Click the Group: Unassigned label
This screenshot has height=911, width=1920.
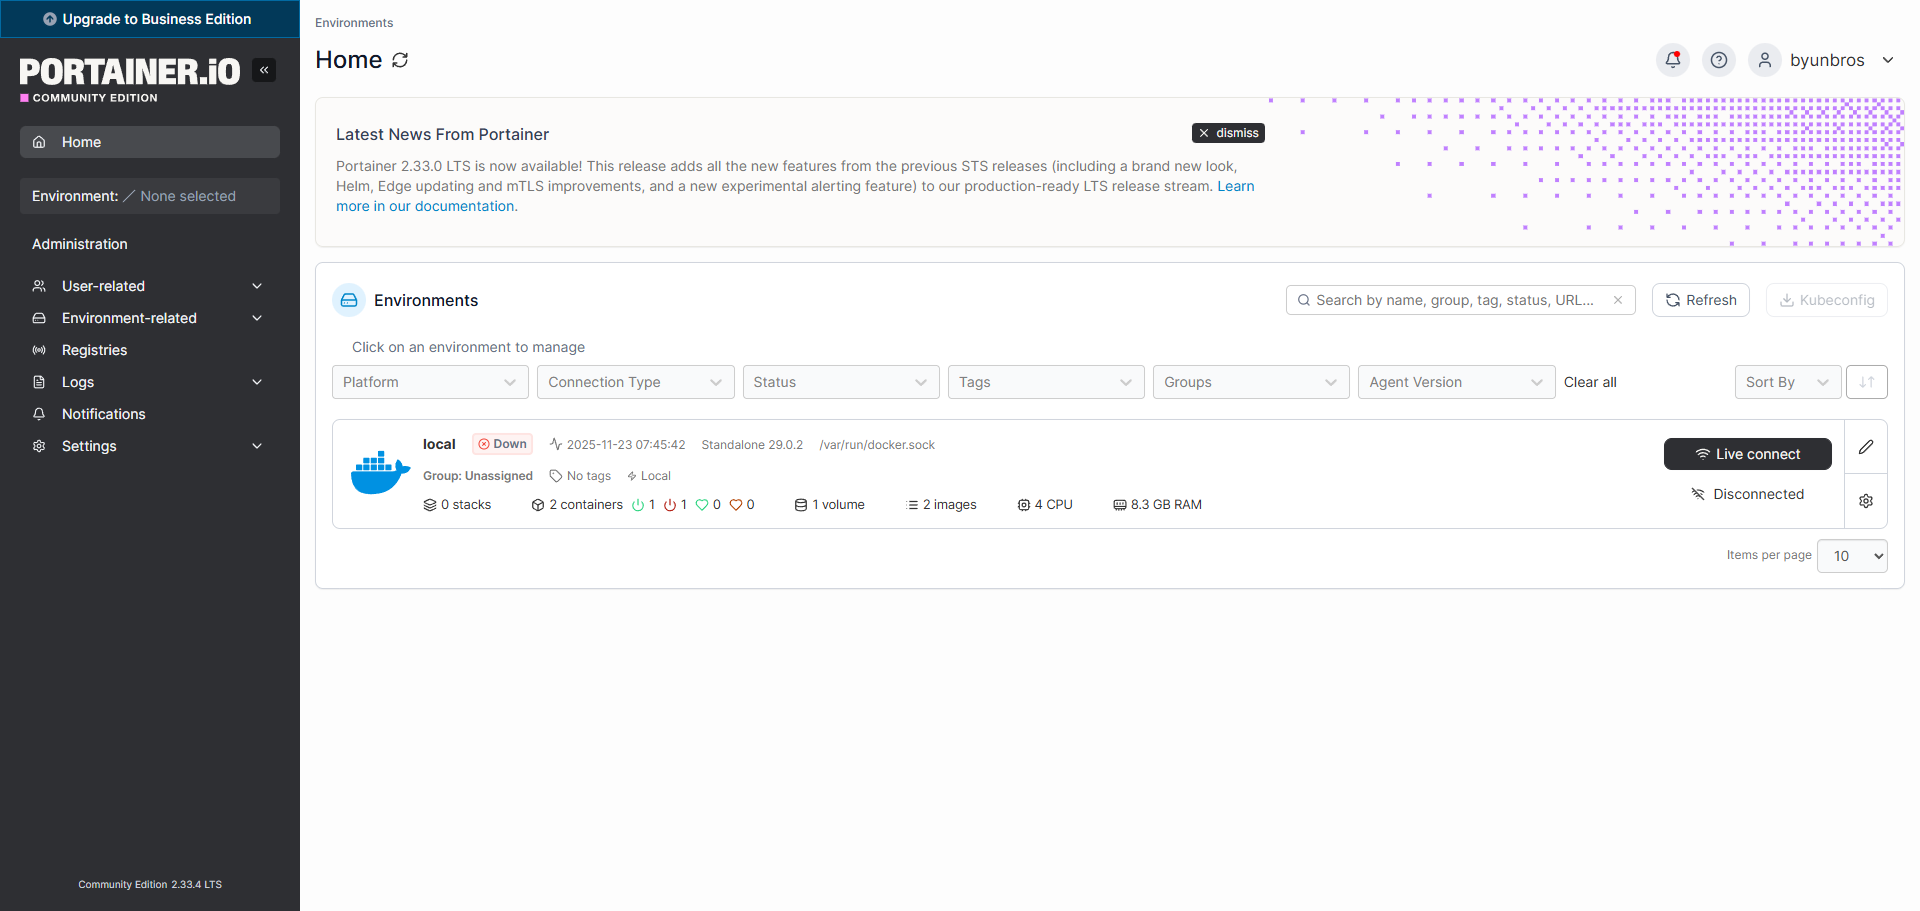click(x=478, y=476)
